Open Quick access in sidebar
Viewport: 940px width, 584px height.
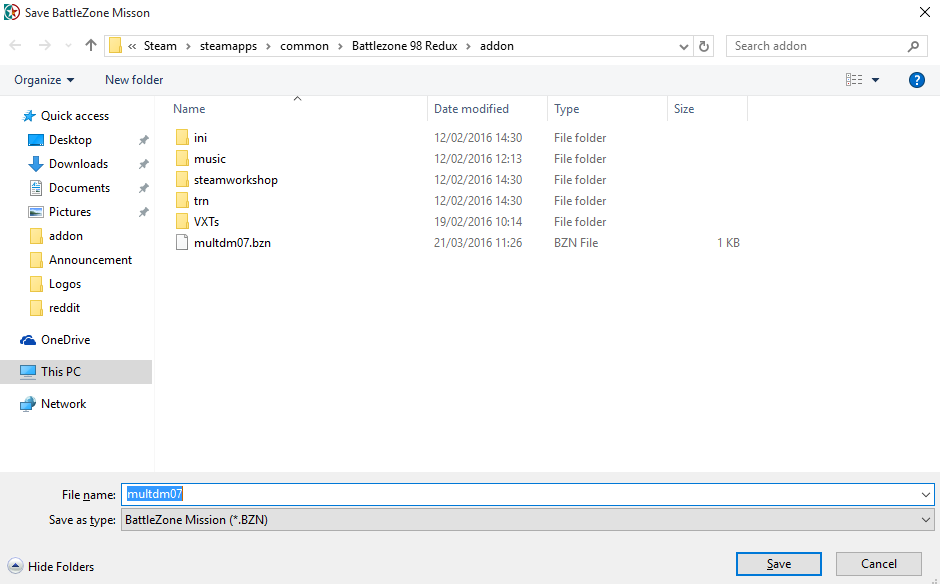click(x=75, y=116)
